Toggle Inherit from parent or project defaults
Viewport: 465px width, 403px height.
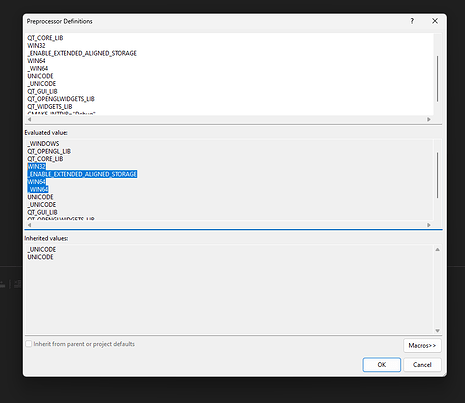pyautogui.click(x=29, y=344)
